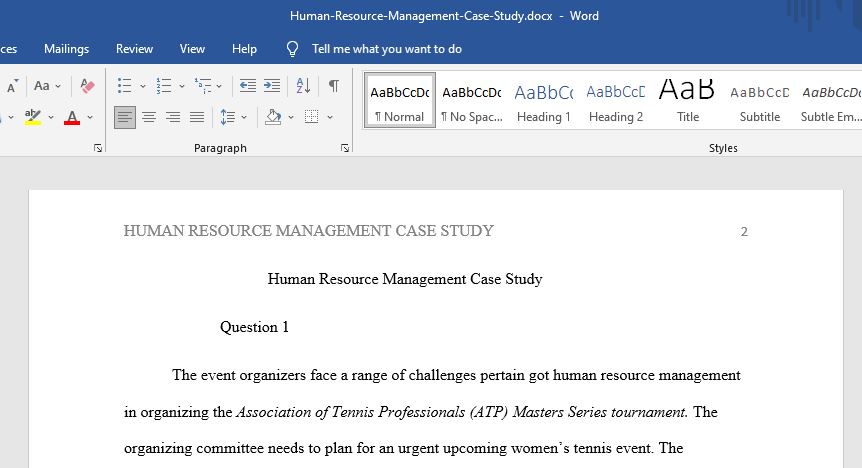Open the Borders dropdown arrow
Viewport: 862px width, 468px height.
click(x=330, y=117)
